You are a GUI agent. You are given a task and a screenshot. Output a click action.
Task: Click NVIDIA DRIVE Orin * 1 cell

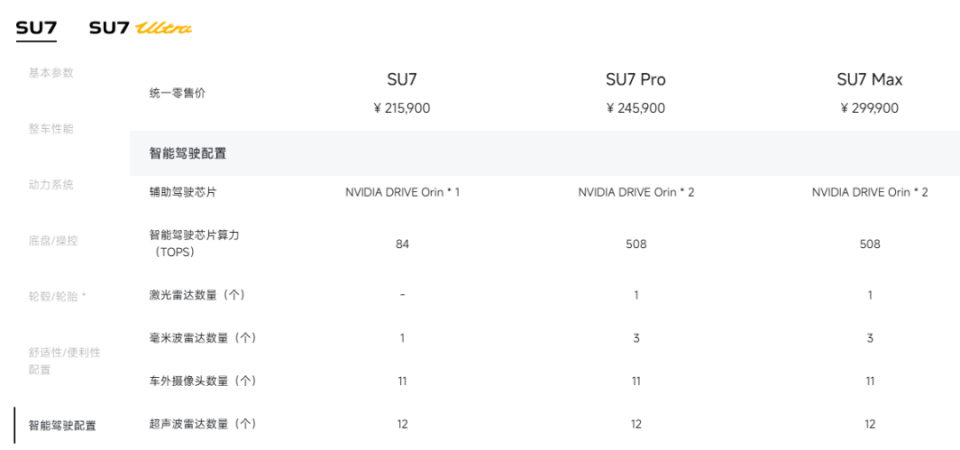(402, 192)
